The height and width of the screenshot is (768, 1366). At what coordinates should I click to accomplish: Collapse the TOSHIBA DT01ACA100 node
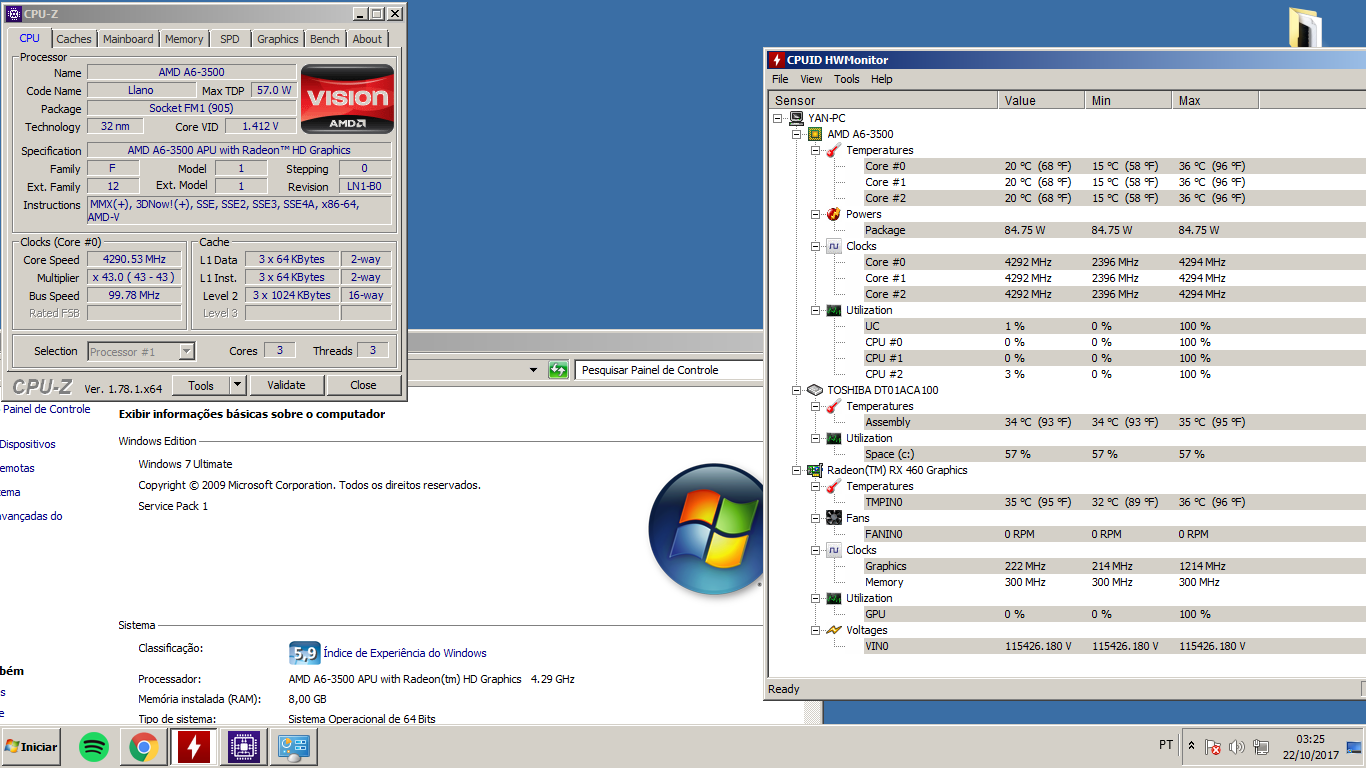(x=797, y=390)
